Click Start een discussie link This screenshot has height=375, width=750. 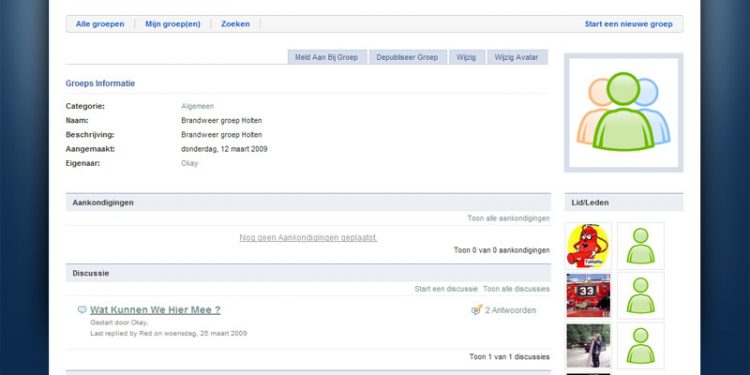tap(446, 289)
